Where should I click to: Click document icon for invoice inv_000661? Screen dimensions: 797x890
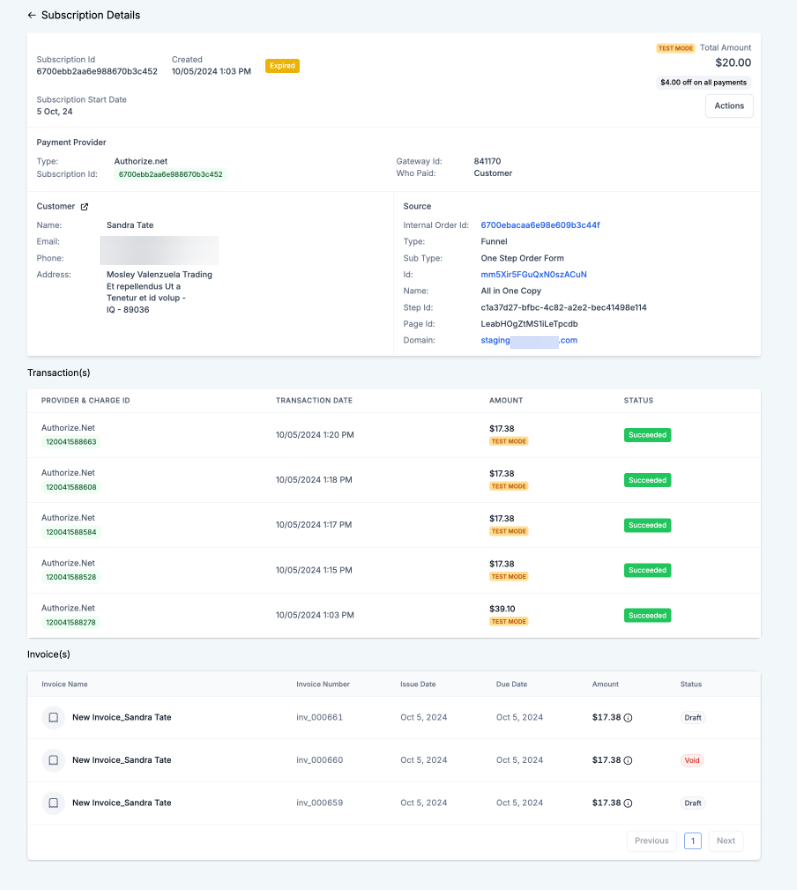coord(53,718)
